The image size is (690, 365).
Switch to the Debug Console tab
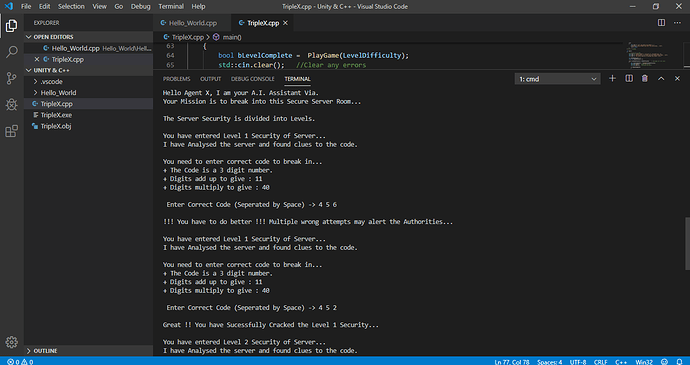tap(253, 79)
